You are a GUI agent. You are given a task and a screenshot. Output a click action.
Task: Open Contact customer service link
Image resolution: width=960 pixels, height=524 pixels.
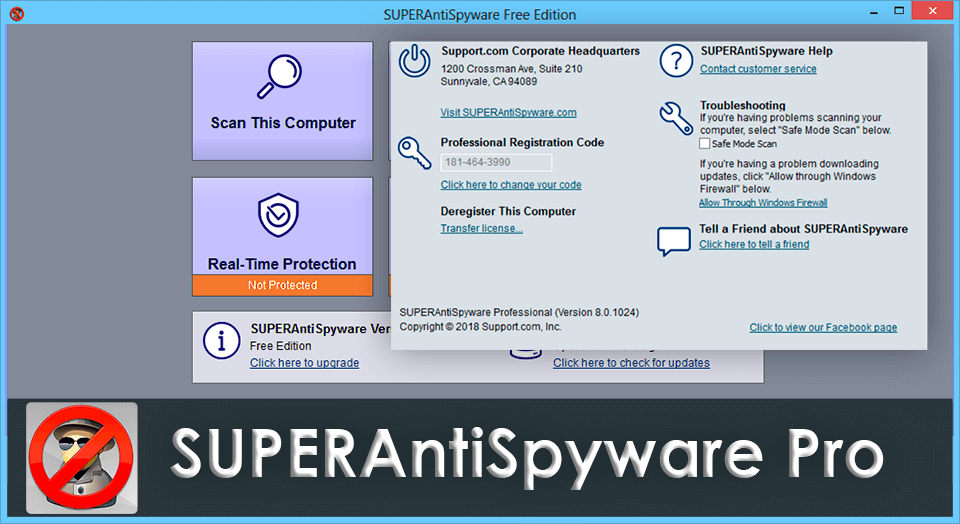click(757, 69)
